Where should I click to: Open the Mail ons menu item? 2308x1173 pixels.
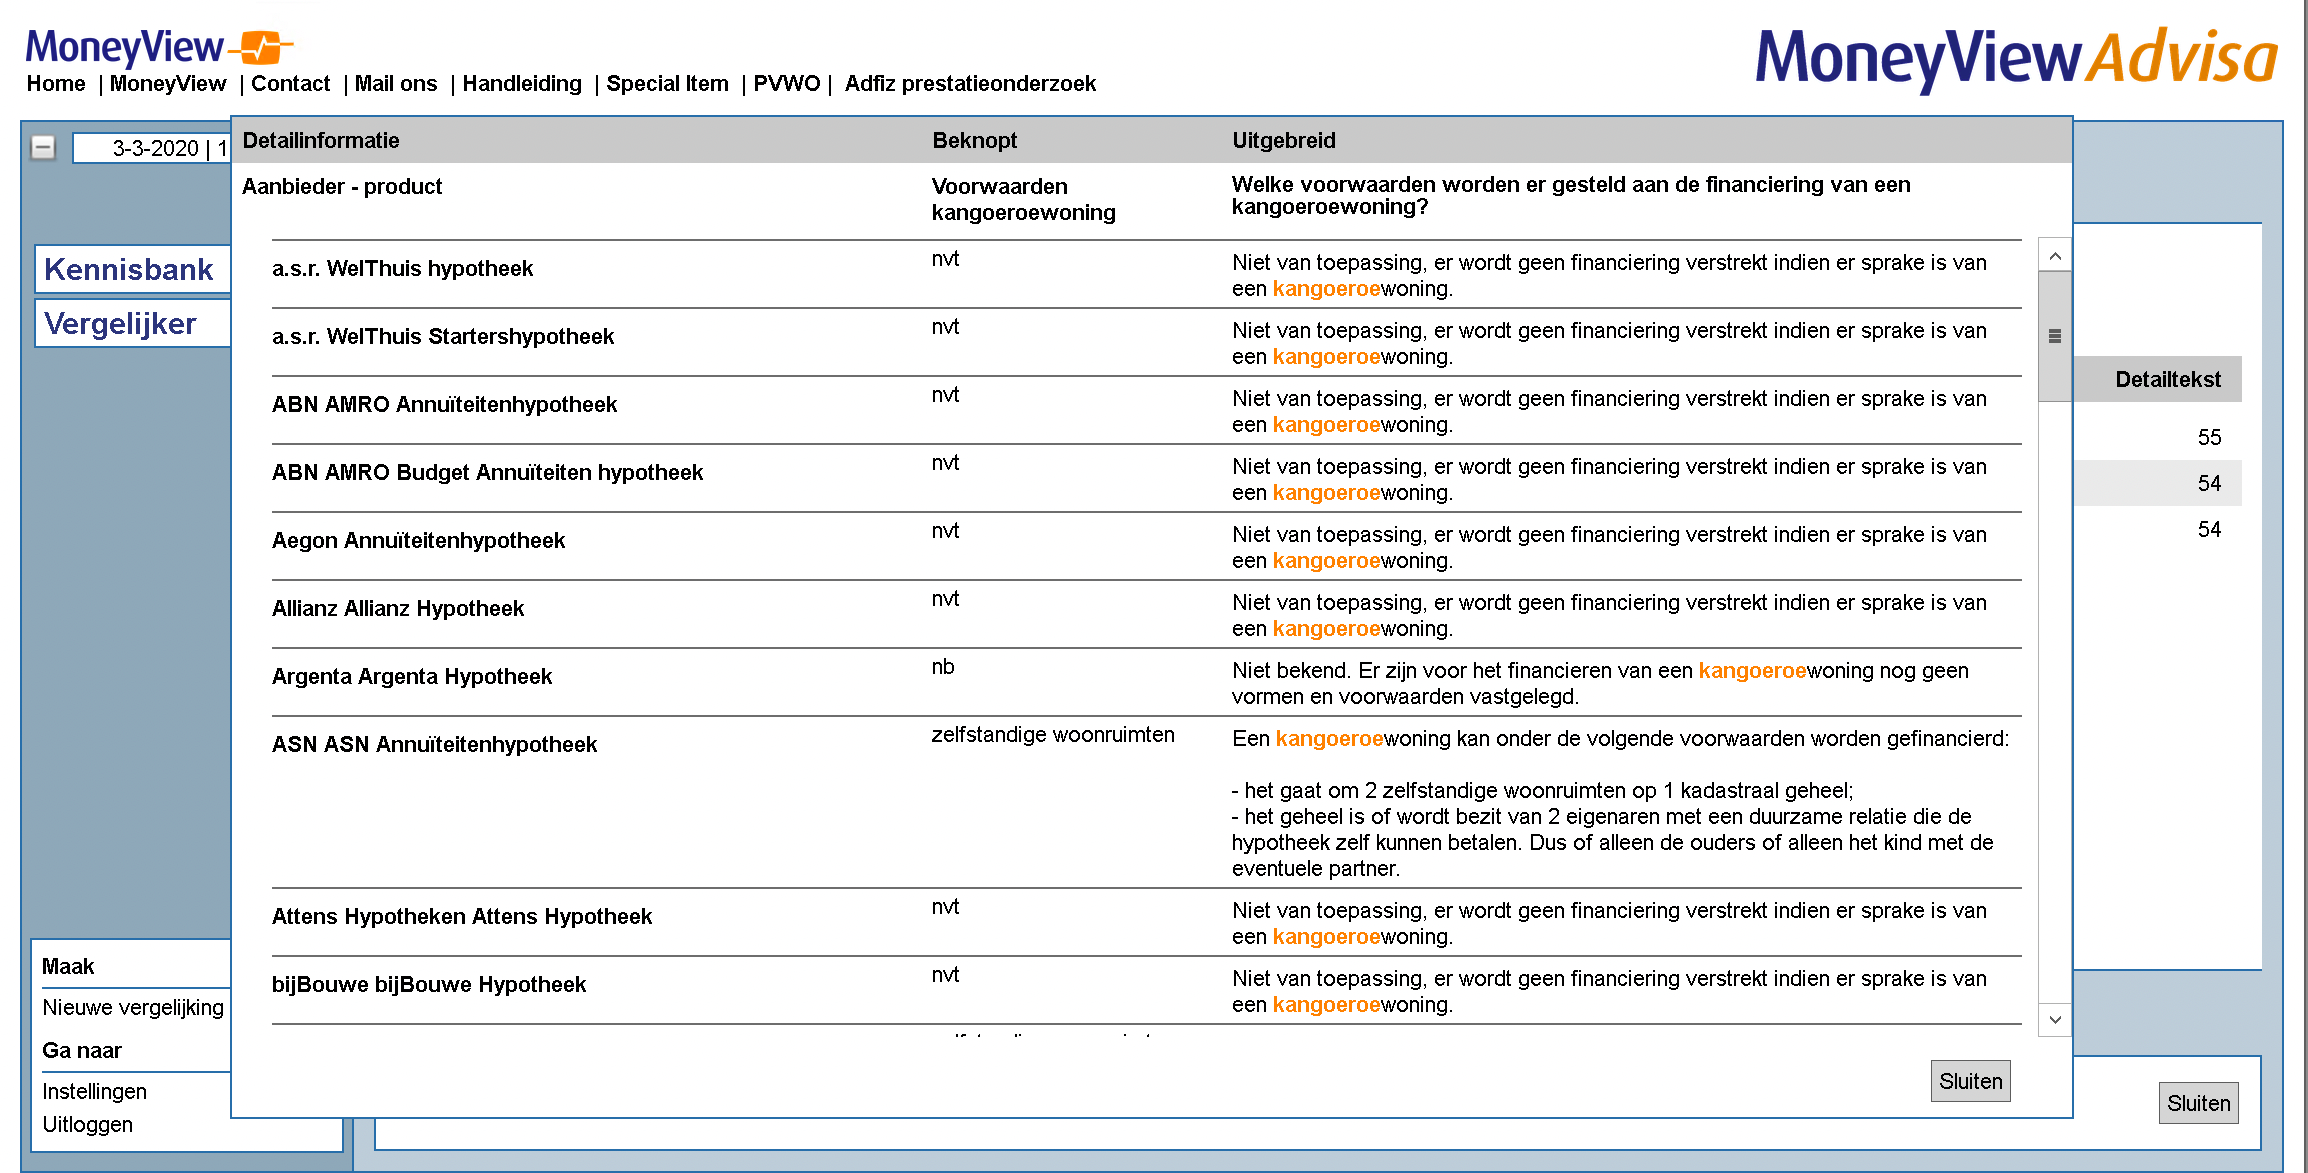point(396,84)
